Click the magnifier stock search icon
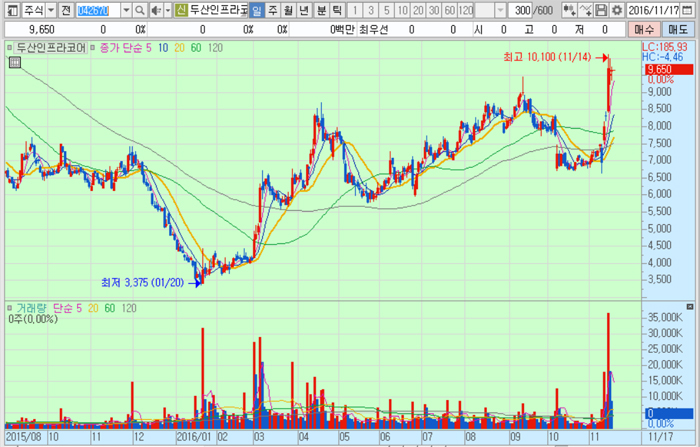The width and height of the screenshot is (700, 447). click(x=139, y=10)
